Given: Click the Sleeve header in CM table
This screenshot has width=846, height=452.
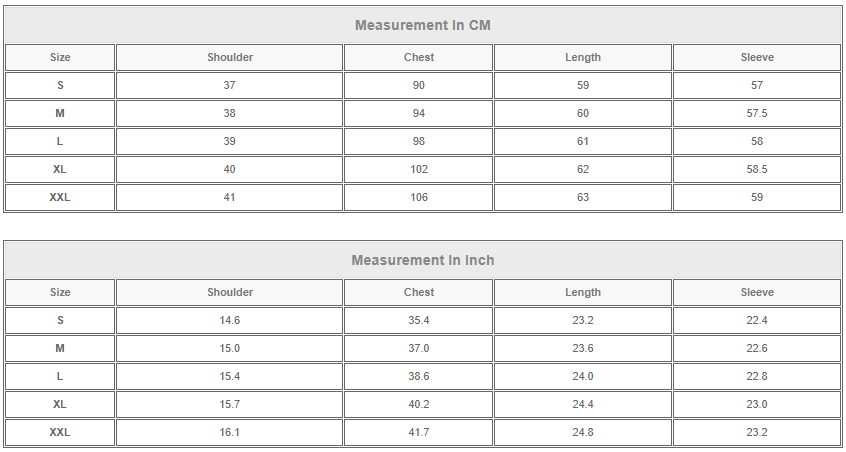Looking at the screenshot, I should coord(757,57).
